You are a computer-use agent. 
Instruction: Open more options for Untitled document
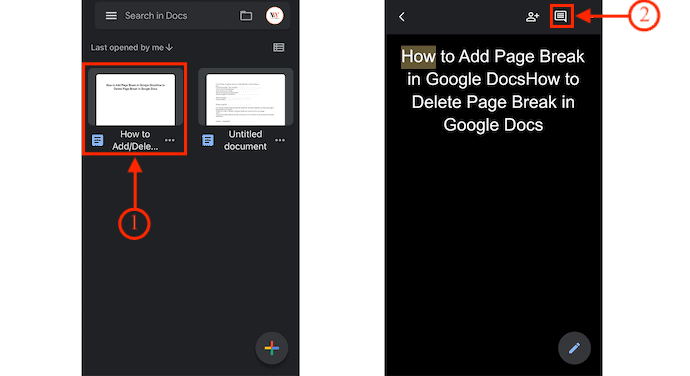tap(280, 140)
